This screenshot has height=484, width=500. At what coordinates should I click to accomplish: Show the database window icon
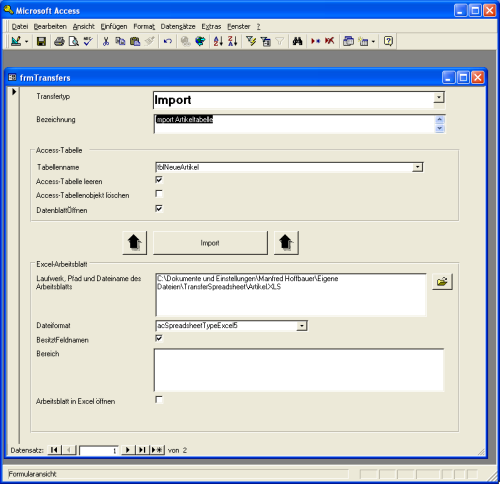[x=348, y=41]
